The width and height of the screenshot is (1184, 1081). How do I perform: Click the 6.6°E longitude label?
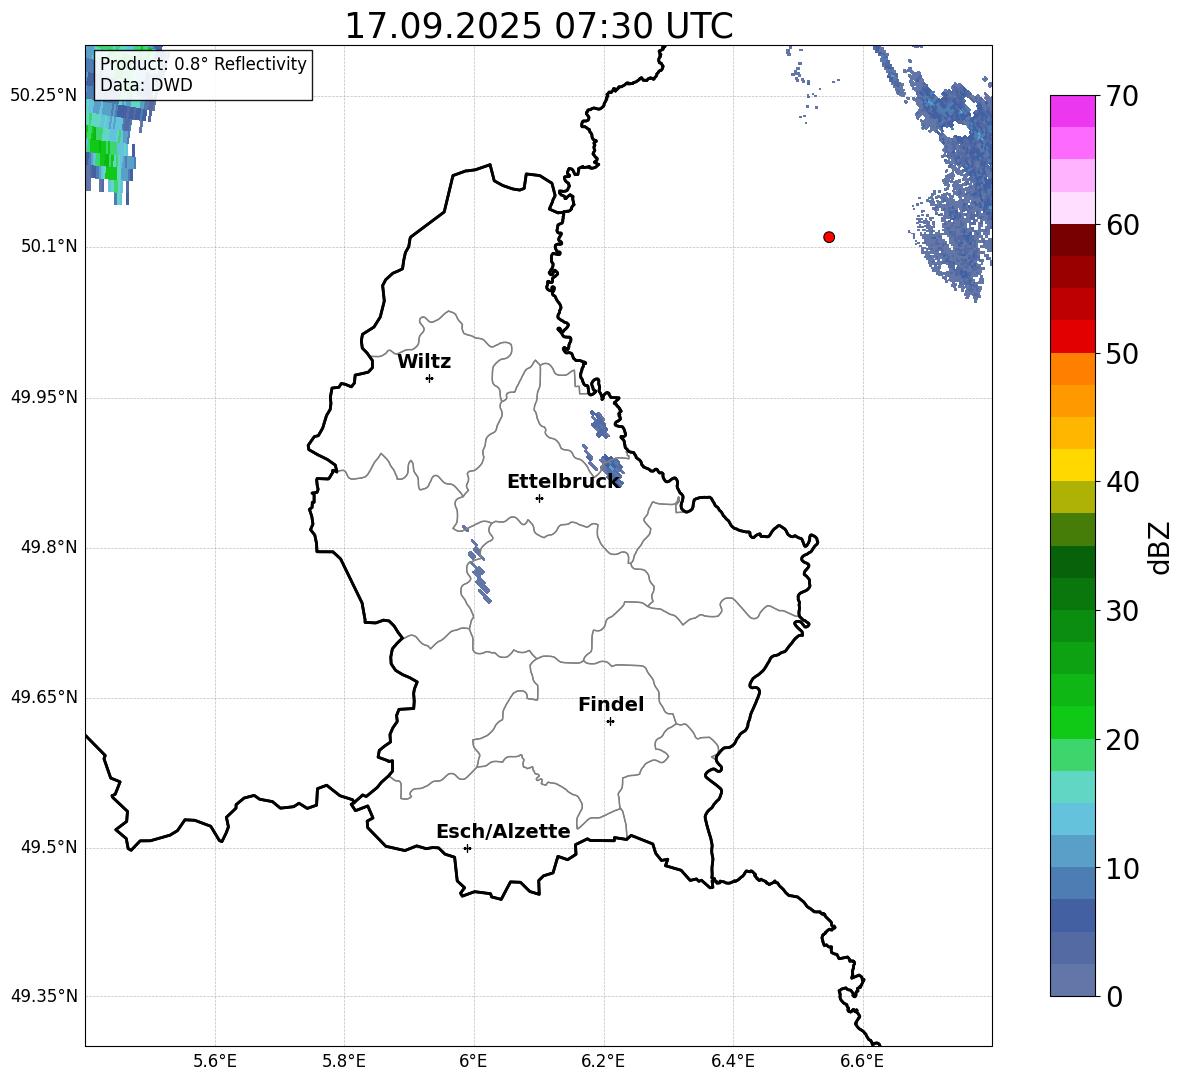862,1061
